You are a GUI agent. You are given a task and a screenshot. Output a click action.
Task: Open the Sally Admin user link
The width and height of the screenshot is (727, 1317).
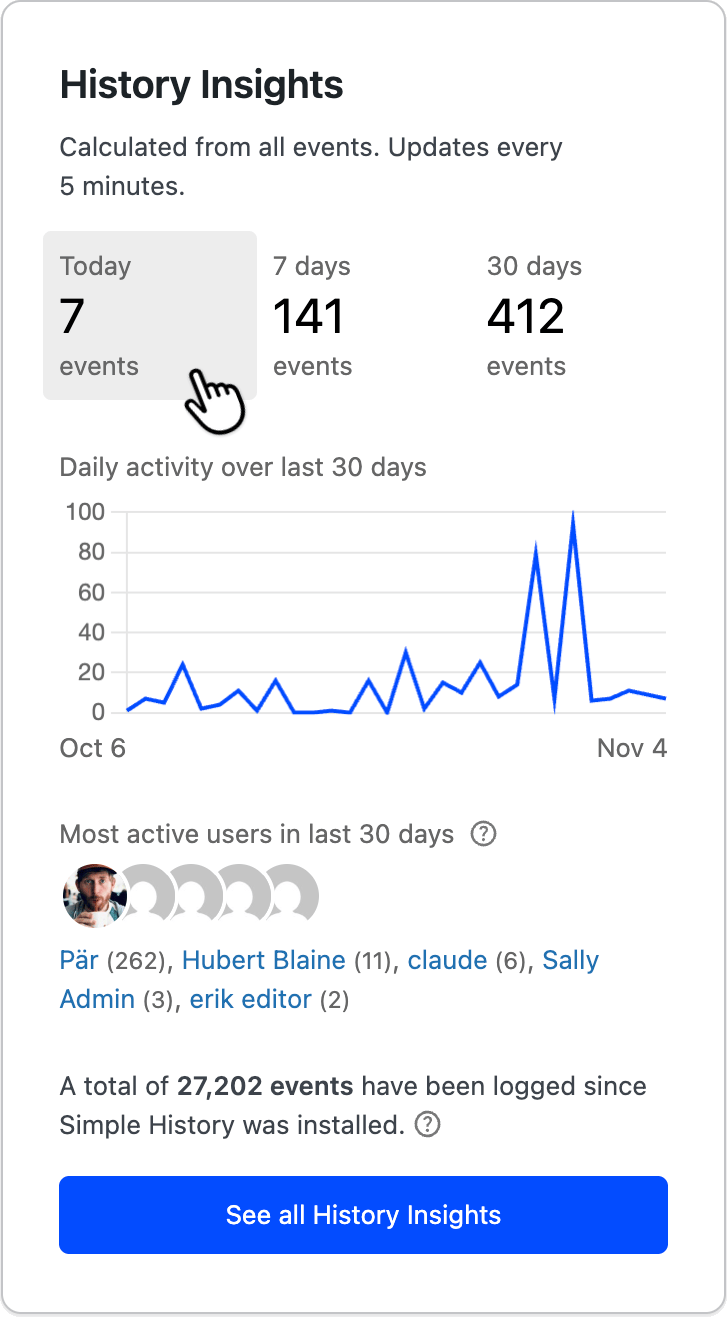pyautogui.click(x=570, y=959)
